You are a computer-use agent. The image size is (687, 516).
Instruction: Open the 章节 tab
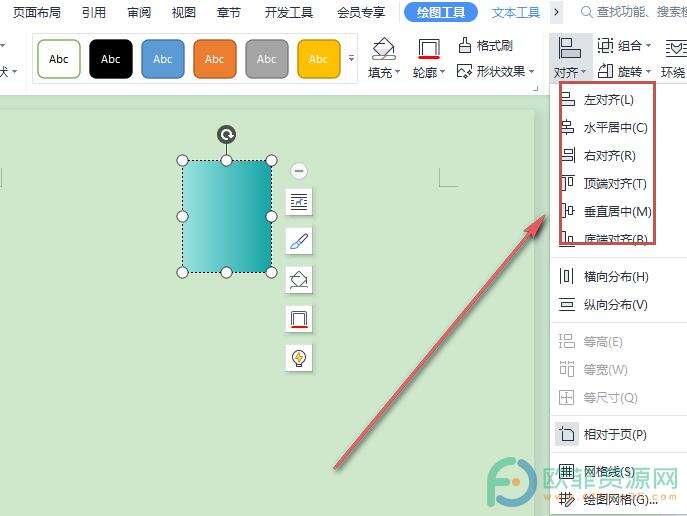(x=229, y=12)
